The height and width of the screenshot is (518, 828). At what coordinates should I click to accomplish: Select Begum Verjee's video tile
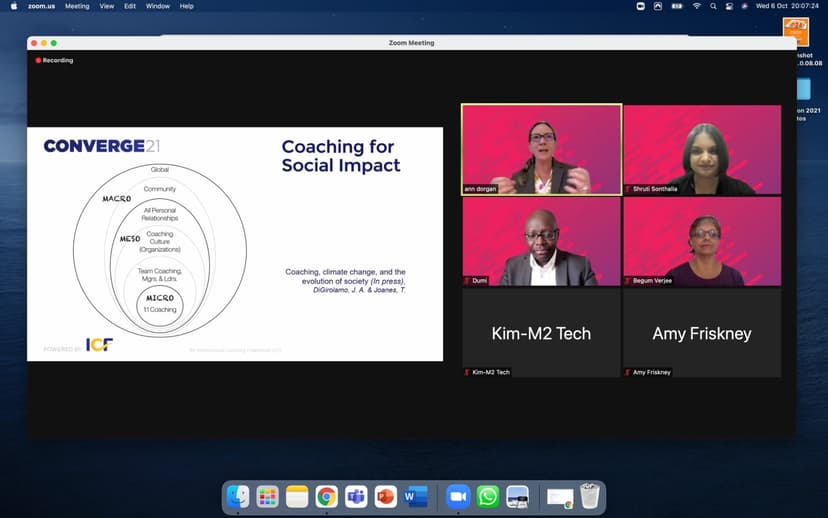(x=702, y=241)
